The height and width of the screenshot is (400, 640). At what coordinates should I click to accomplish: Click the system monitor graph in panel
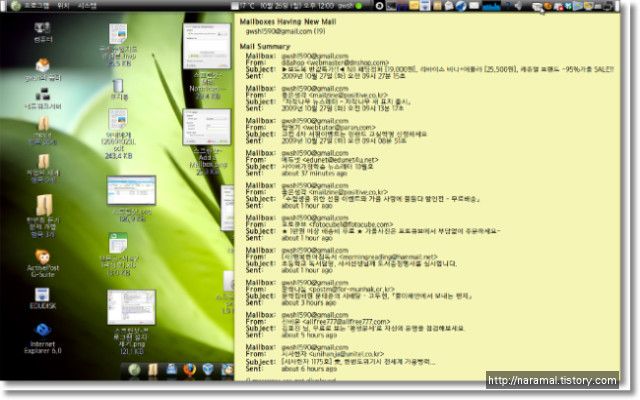[x=491, y=6]
